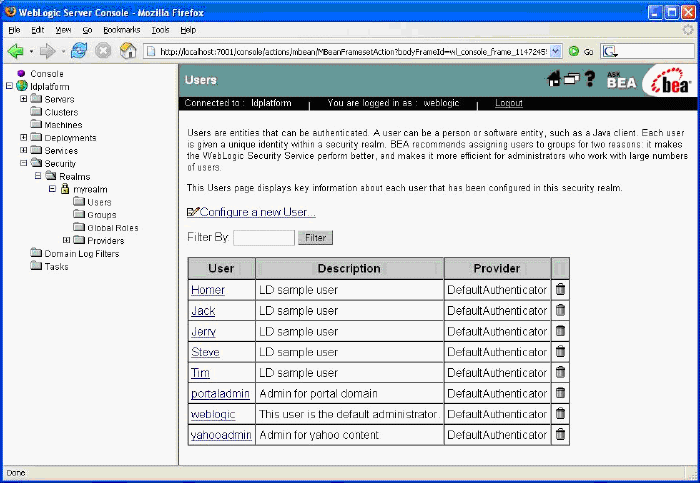Click the Firefox Back arrow button
The image size is (700, 483).
click(x=16, y=51)
